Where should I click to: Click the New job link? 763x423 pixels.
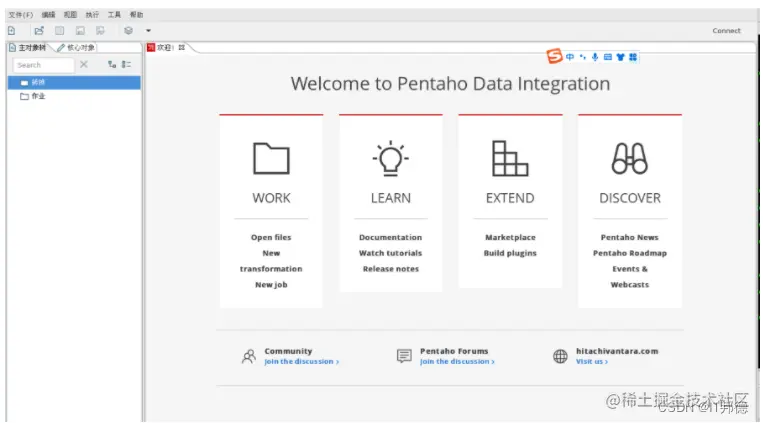point(271,285)
